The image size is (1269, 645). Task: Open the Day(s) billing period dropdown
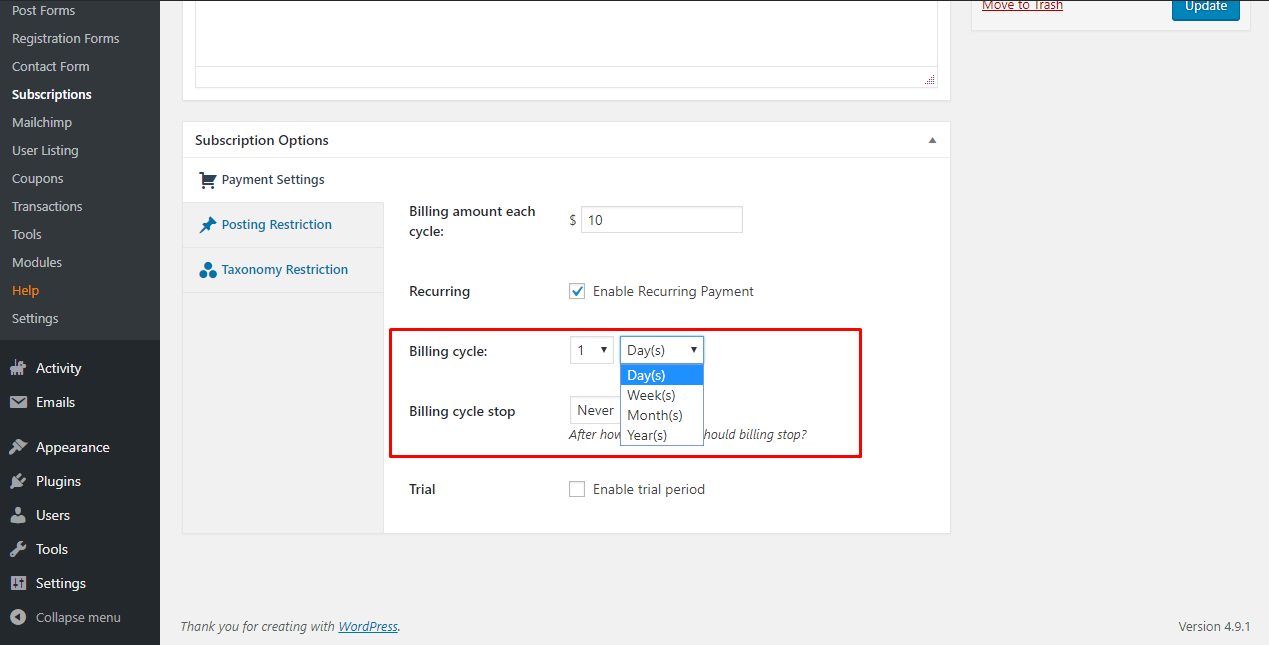pyautogui.click(x=662, y=350)
